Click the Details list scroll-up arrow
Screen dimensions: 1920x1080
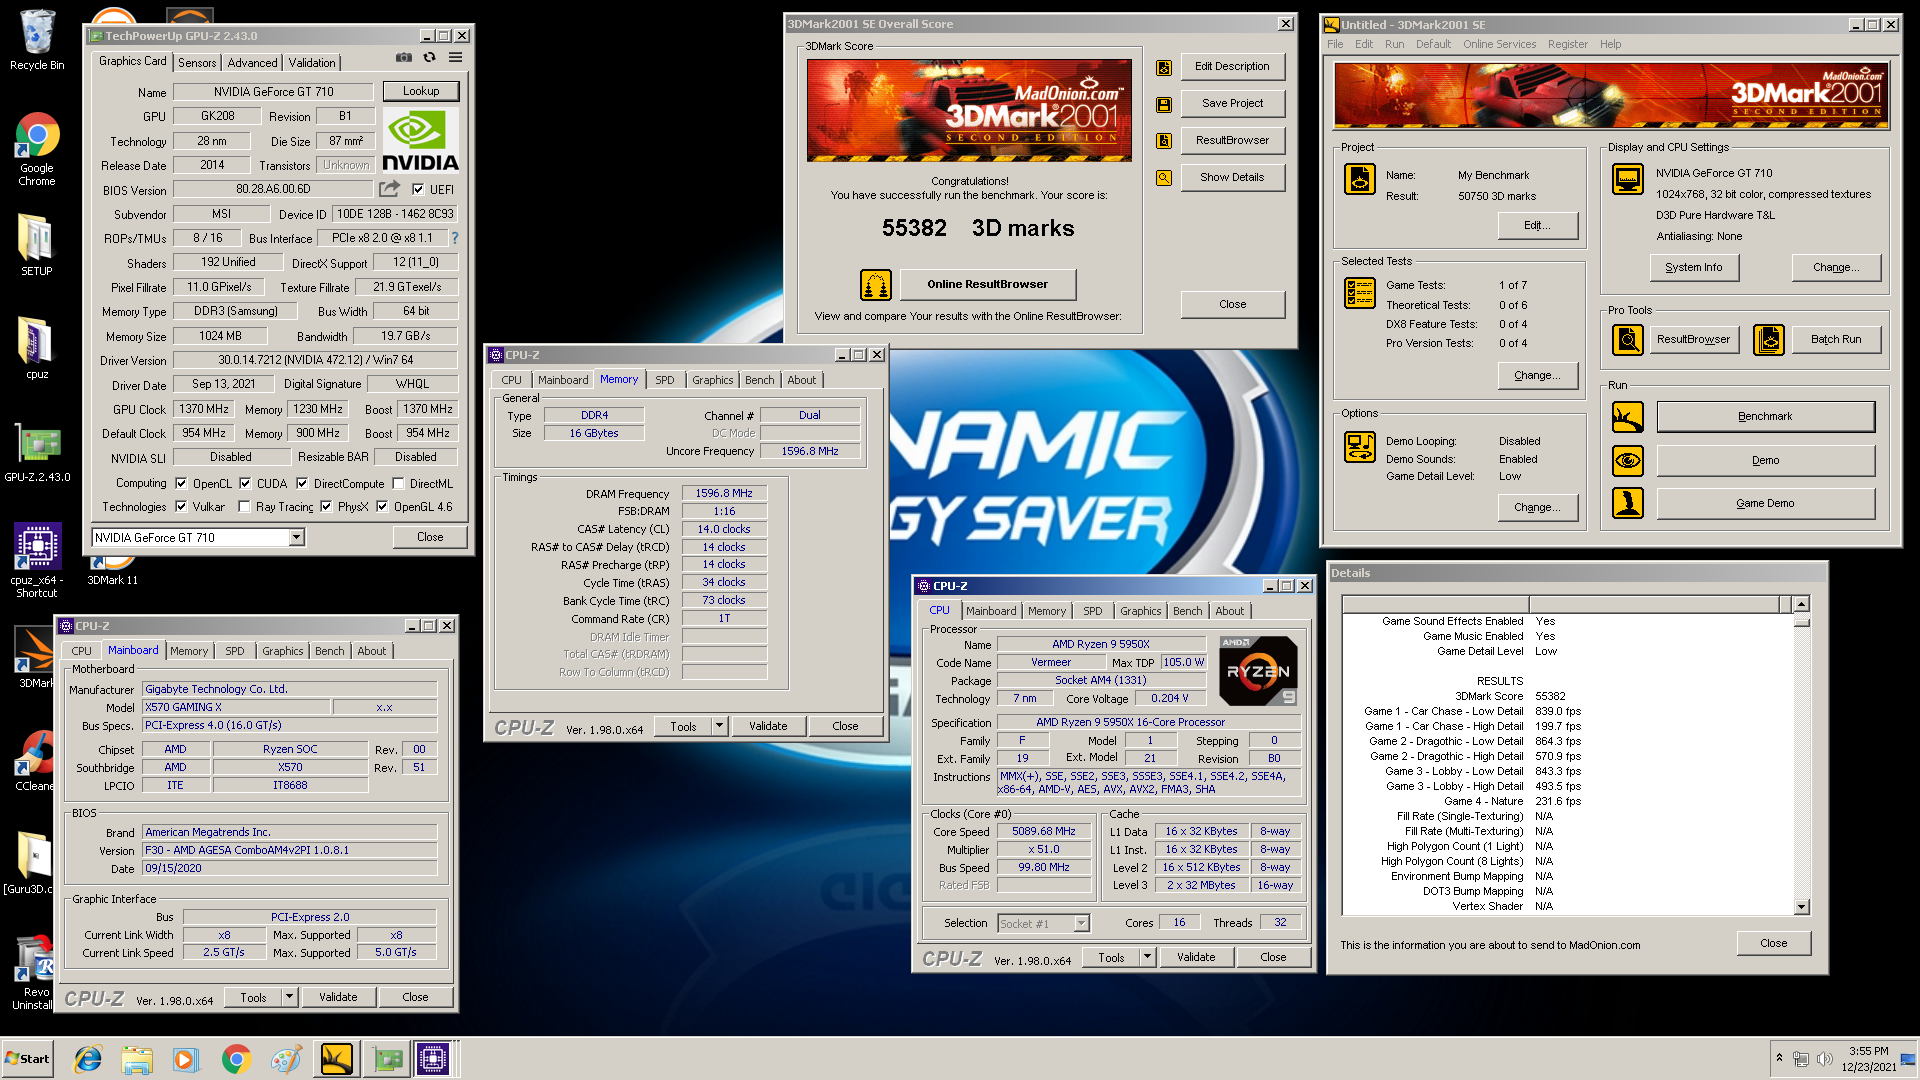(1802, 604)
